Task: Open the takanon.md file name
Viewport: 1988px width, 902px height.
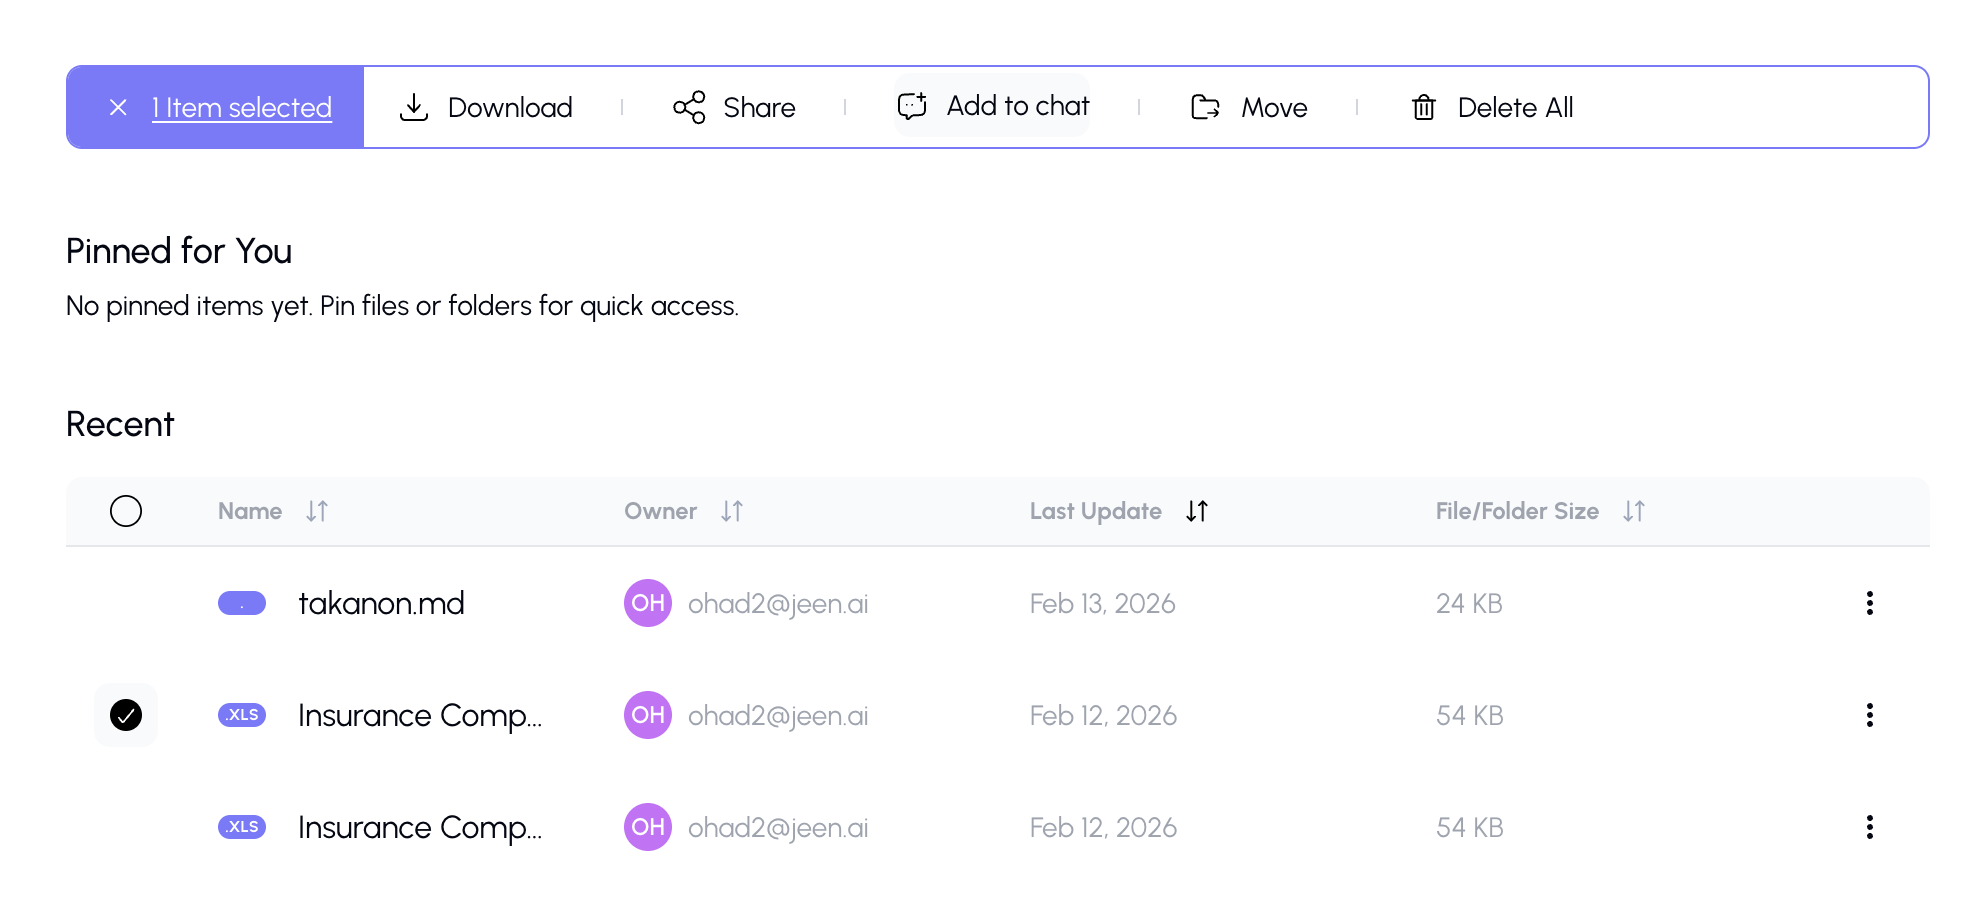Action: [381, 603]
